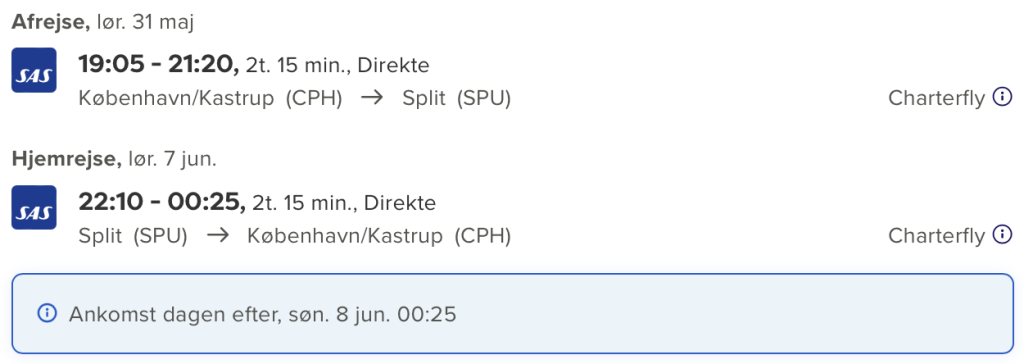This screenshot has width=1024, height=364.
Task: Click the arrow between CPH and Split
Action: tap(372, 99)
